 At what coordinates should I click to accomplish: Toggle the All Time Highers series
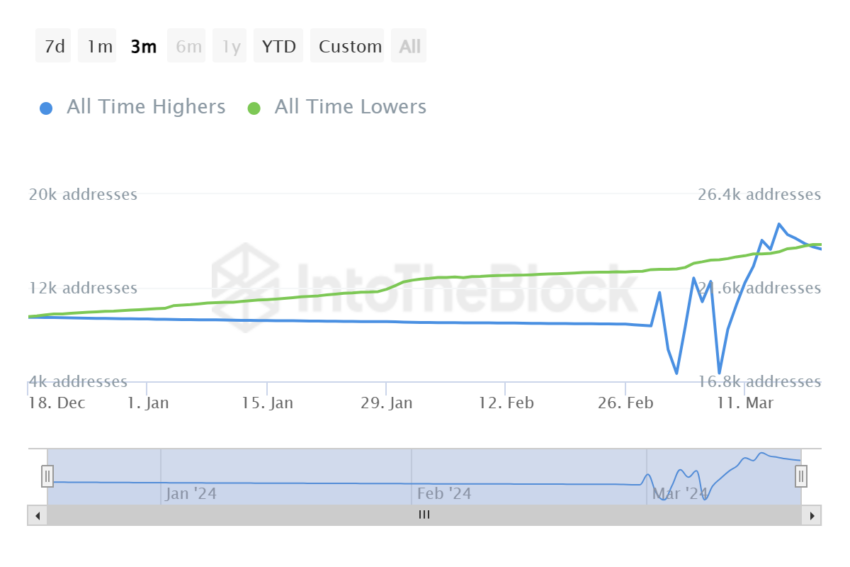pyautogui.click(x=146, y=107)
